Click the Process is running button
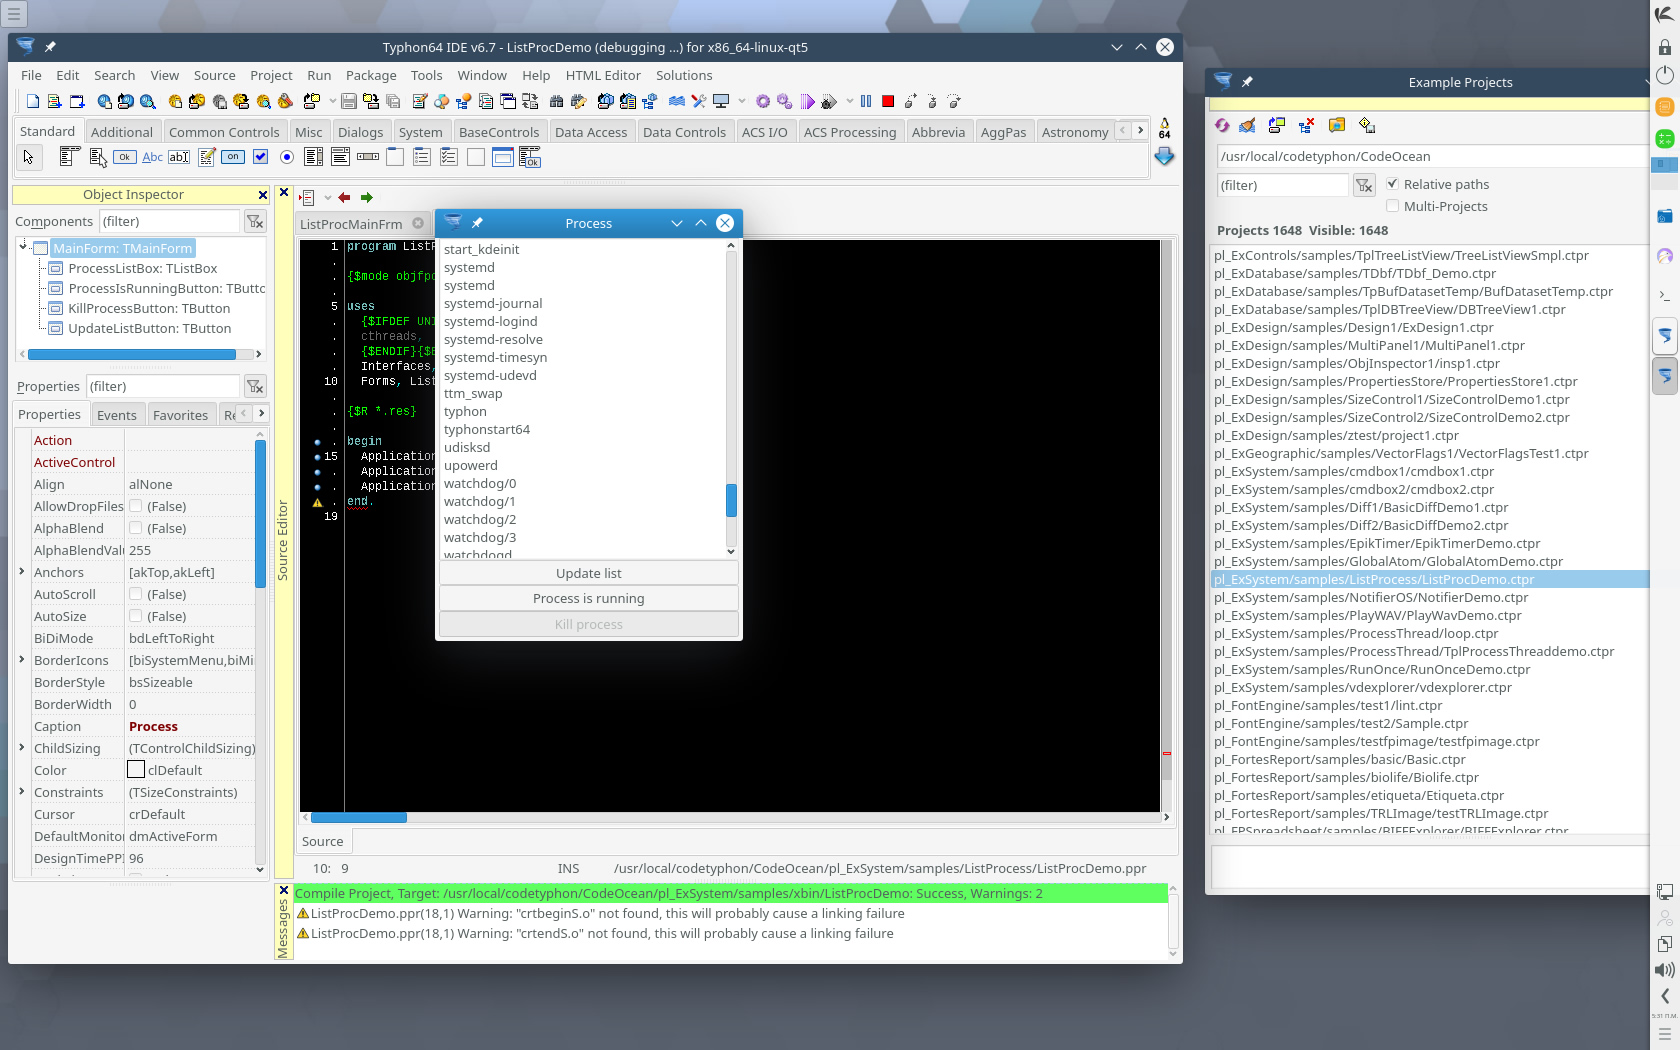This screenshot has width=1680, height=1050. (x=589, y=598)
